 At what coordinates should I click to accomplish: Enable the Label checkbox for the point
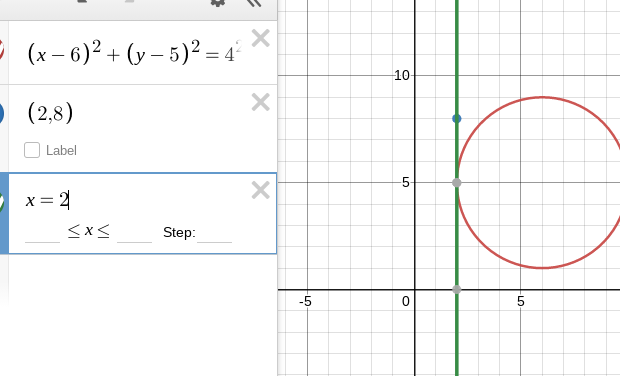[x=32, y=150]
